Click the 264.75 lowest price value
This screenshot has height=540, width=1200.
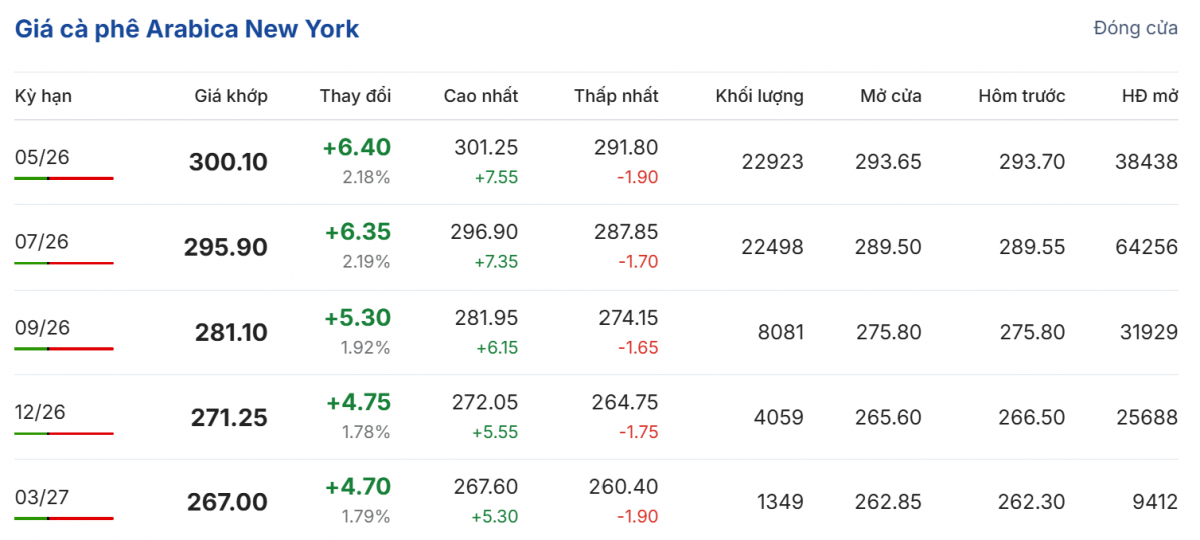pyautogui.click(x=624, y=402)
